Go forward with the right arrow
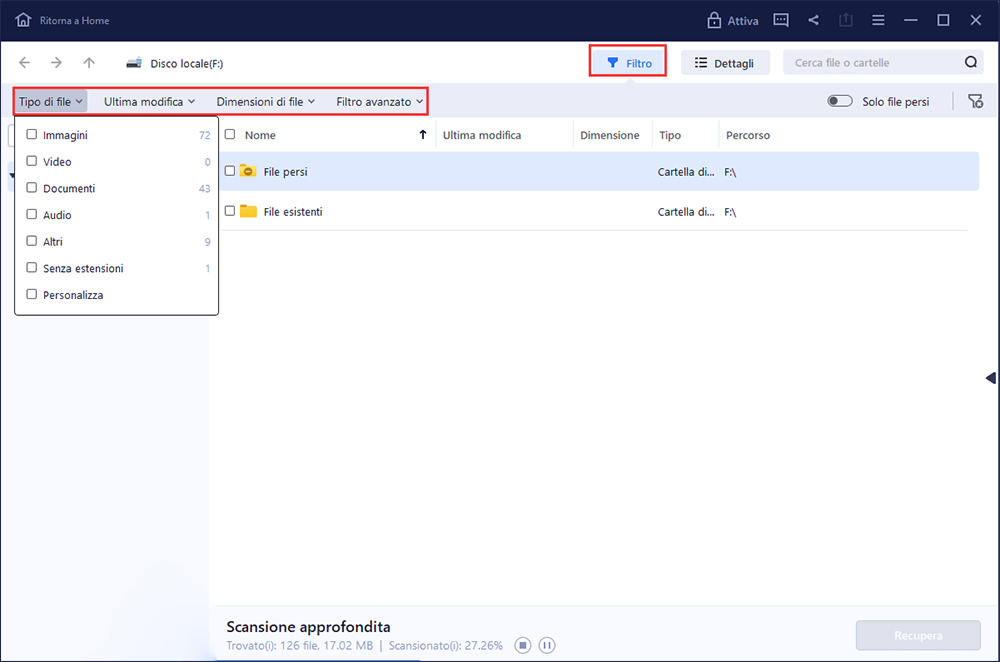The width and height of the screenshot is (1000, 662). click(57, 63)
